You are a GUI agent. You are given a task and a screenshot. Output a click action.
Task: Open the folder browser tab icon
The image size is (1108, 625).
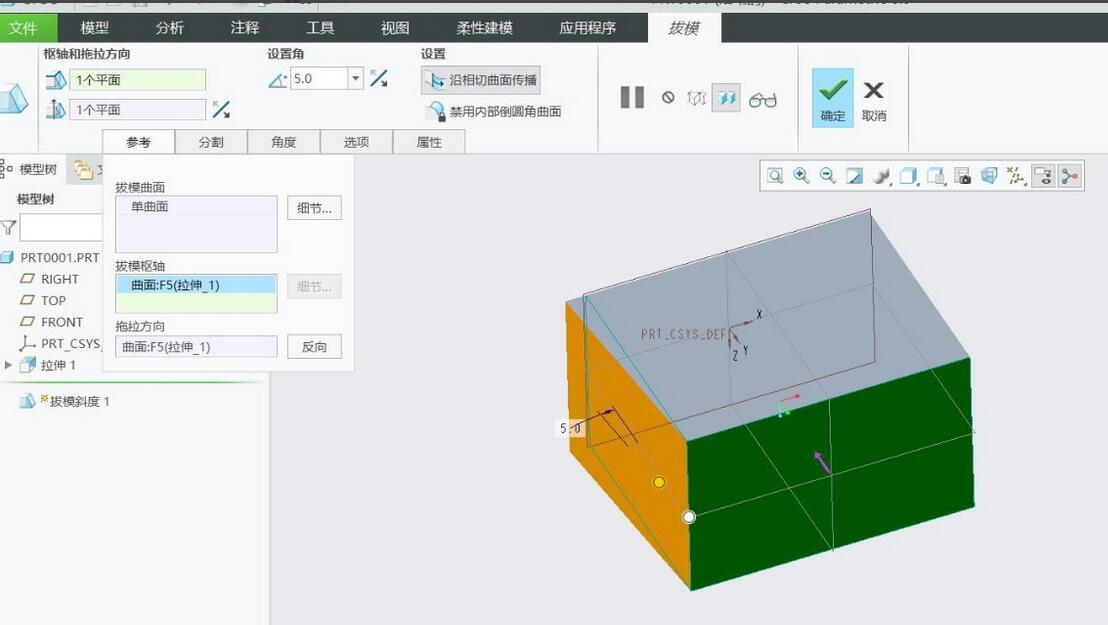[x=84, y=170]
